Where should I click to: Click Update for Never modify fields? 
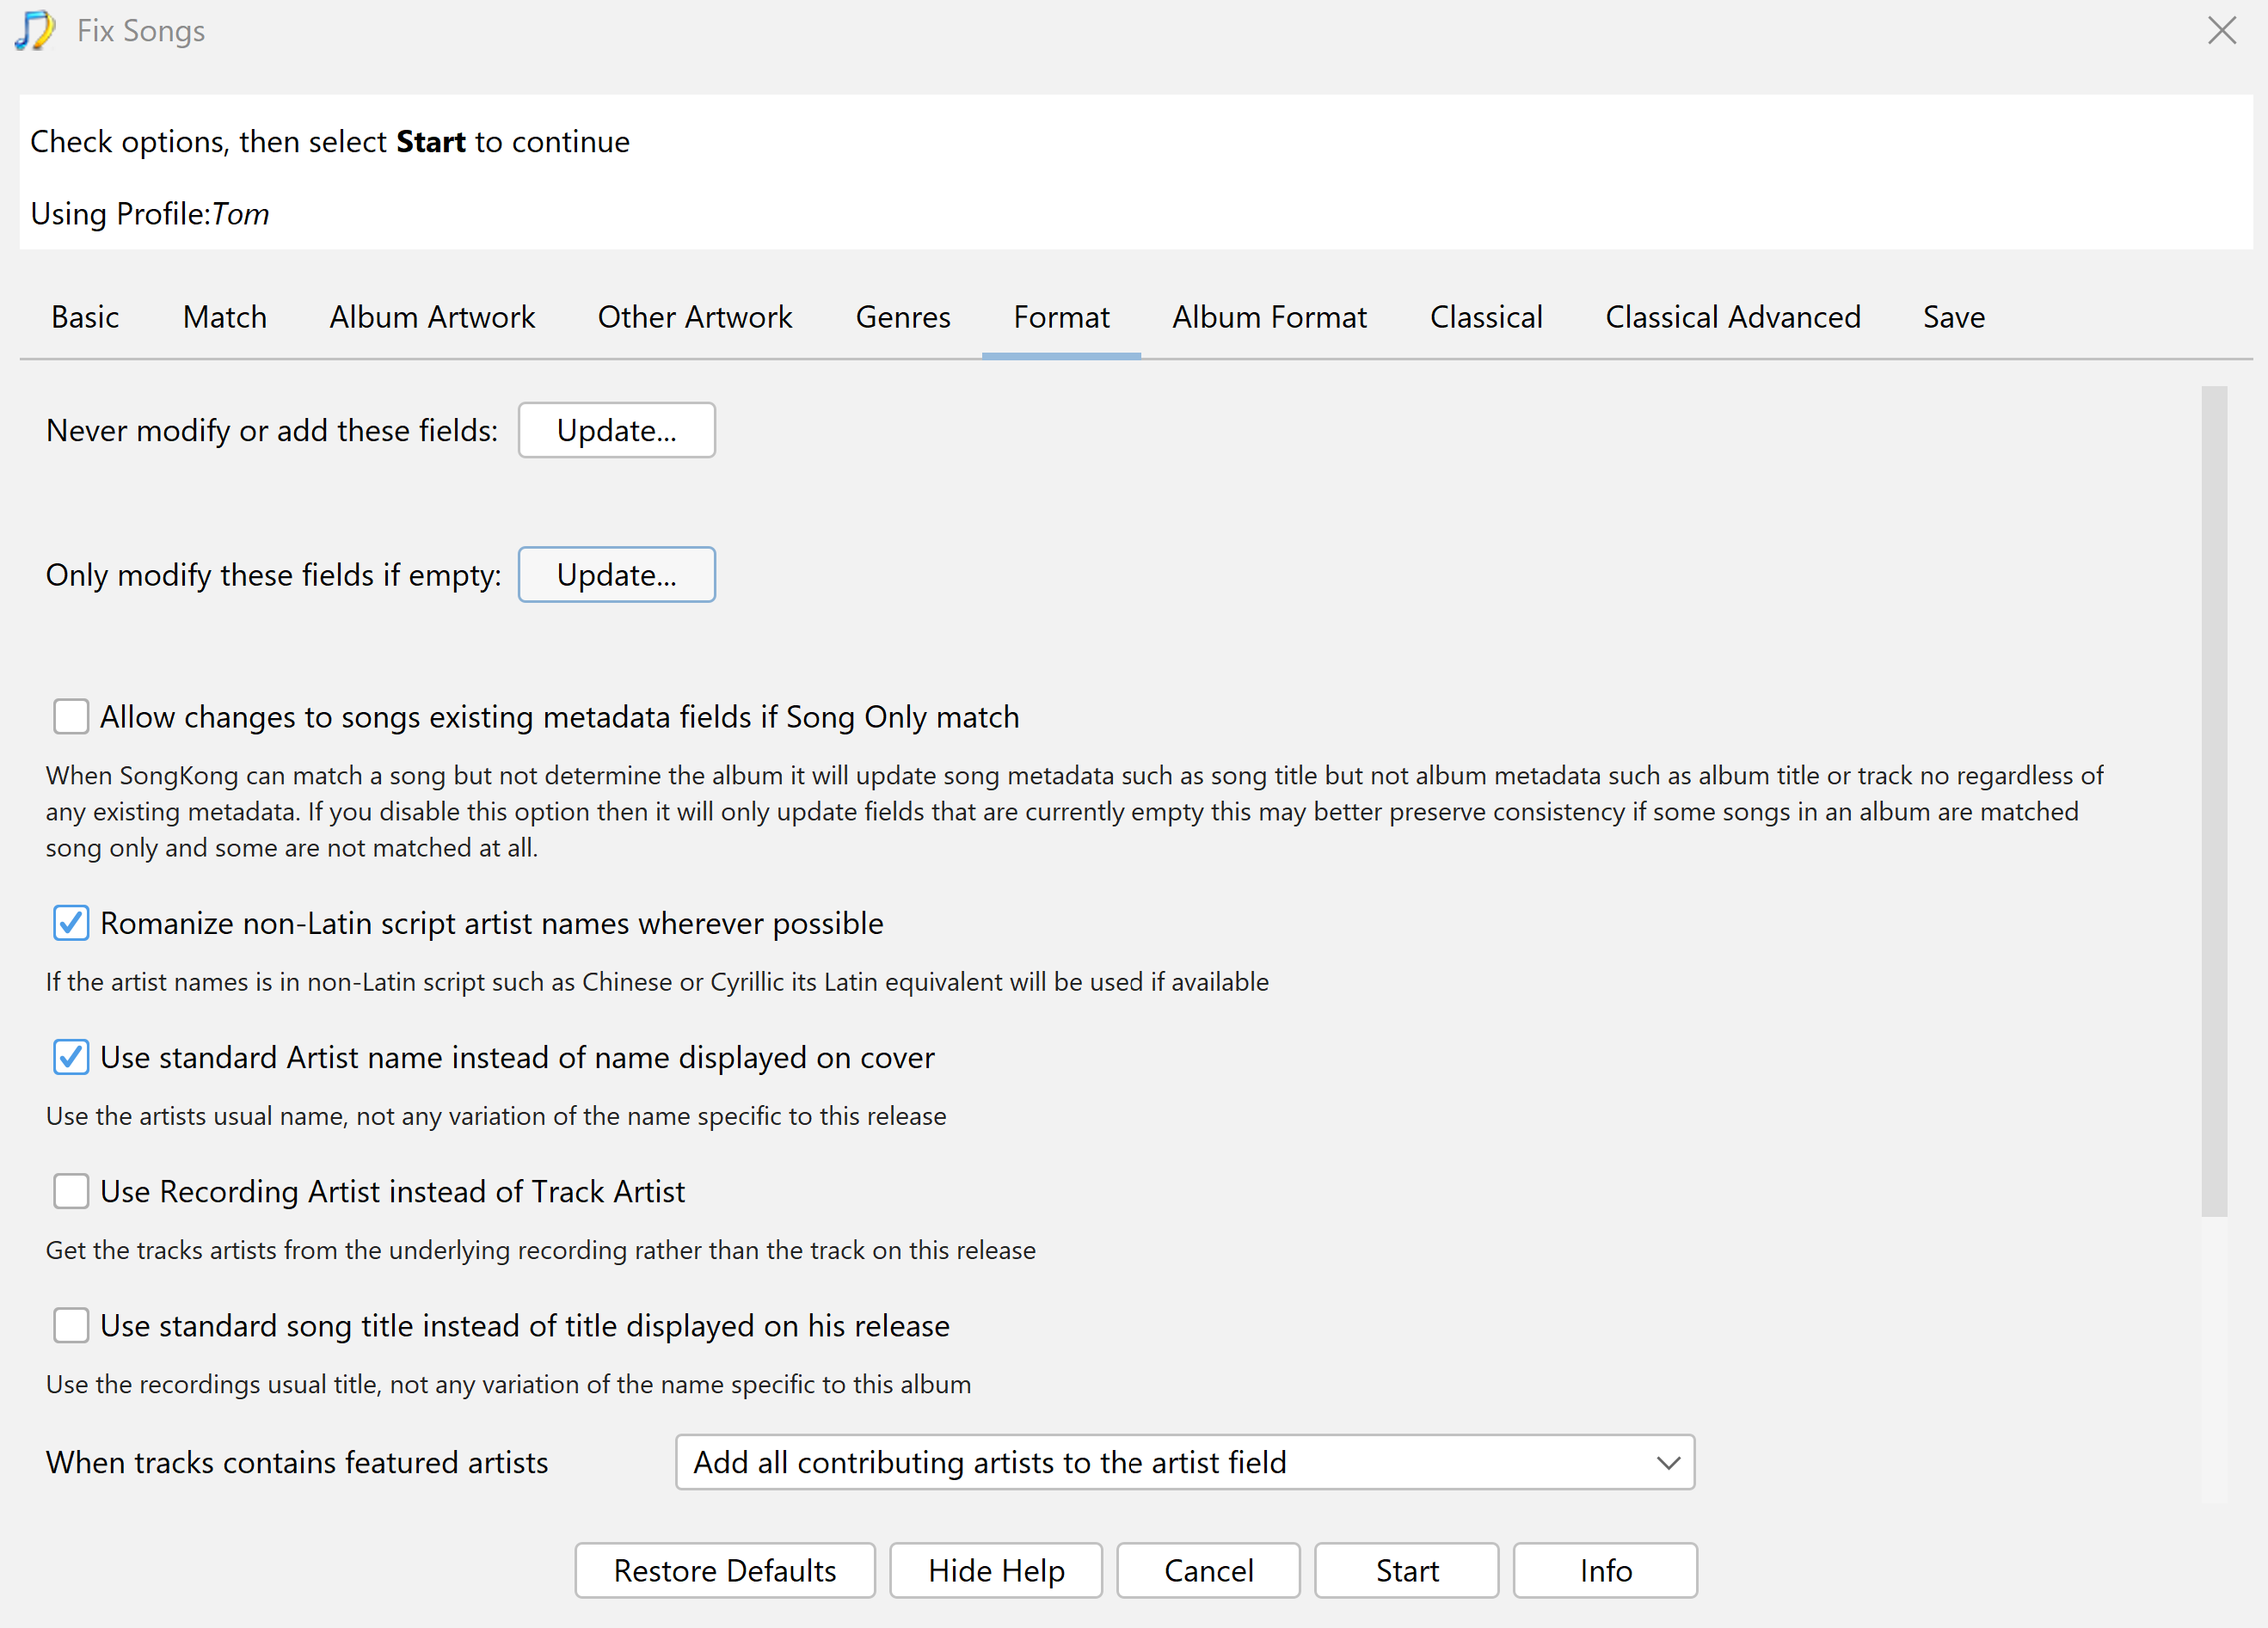[x=616, y=430]
